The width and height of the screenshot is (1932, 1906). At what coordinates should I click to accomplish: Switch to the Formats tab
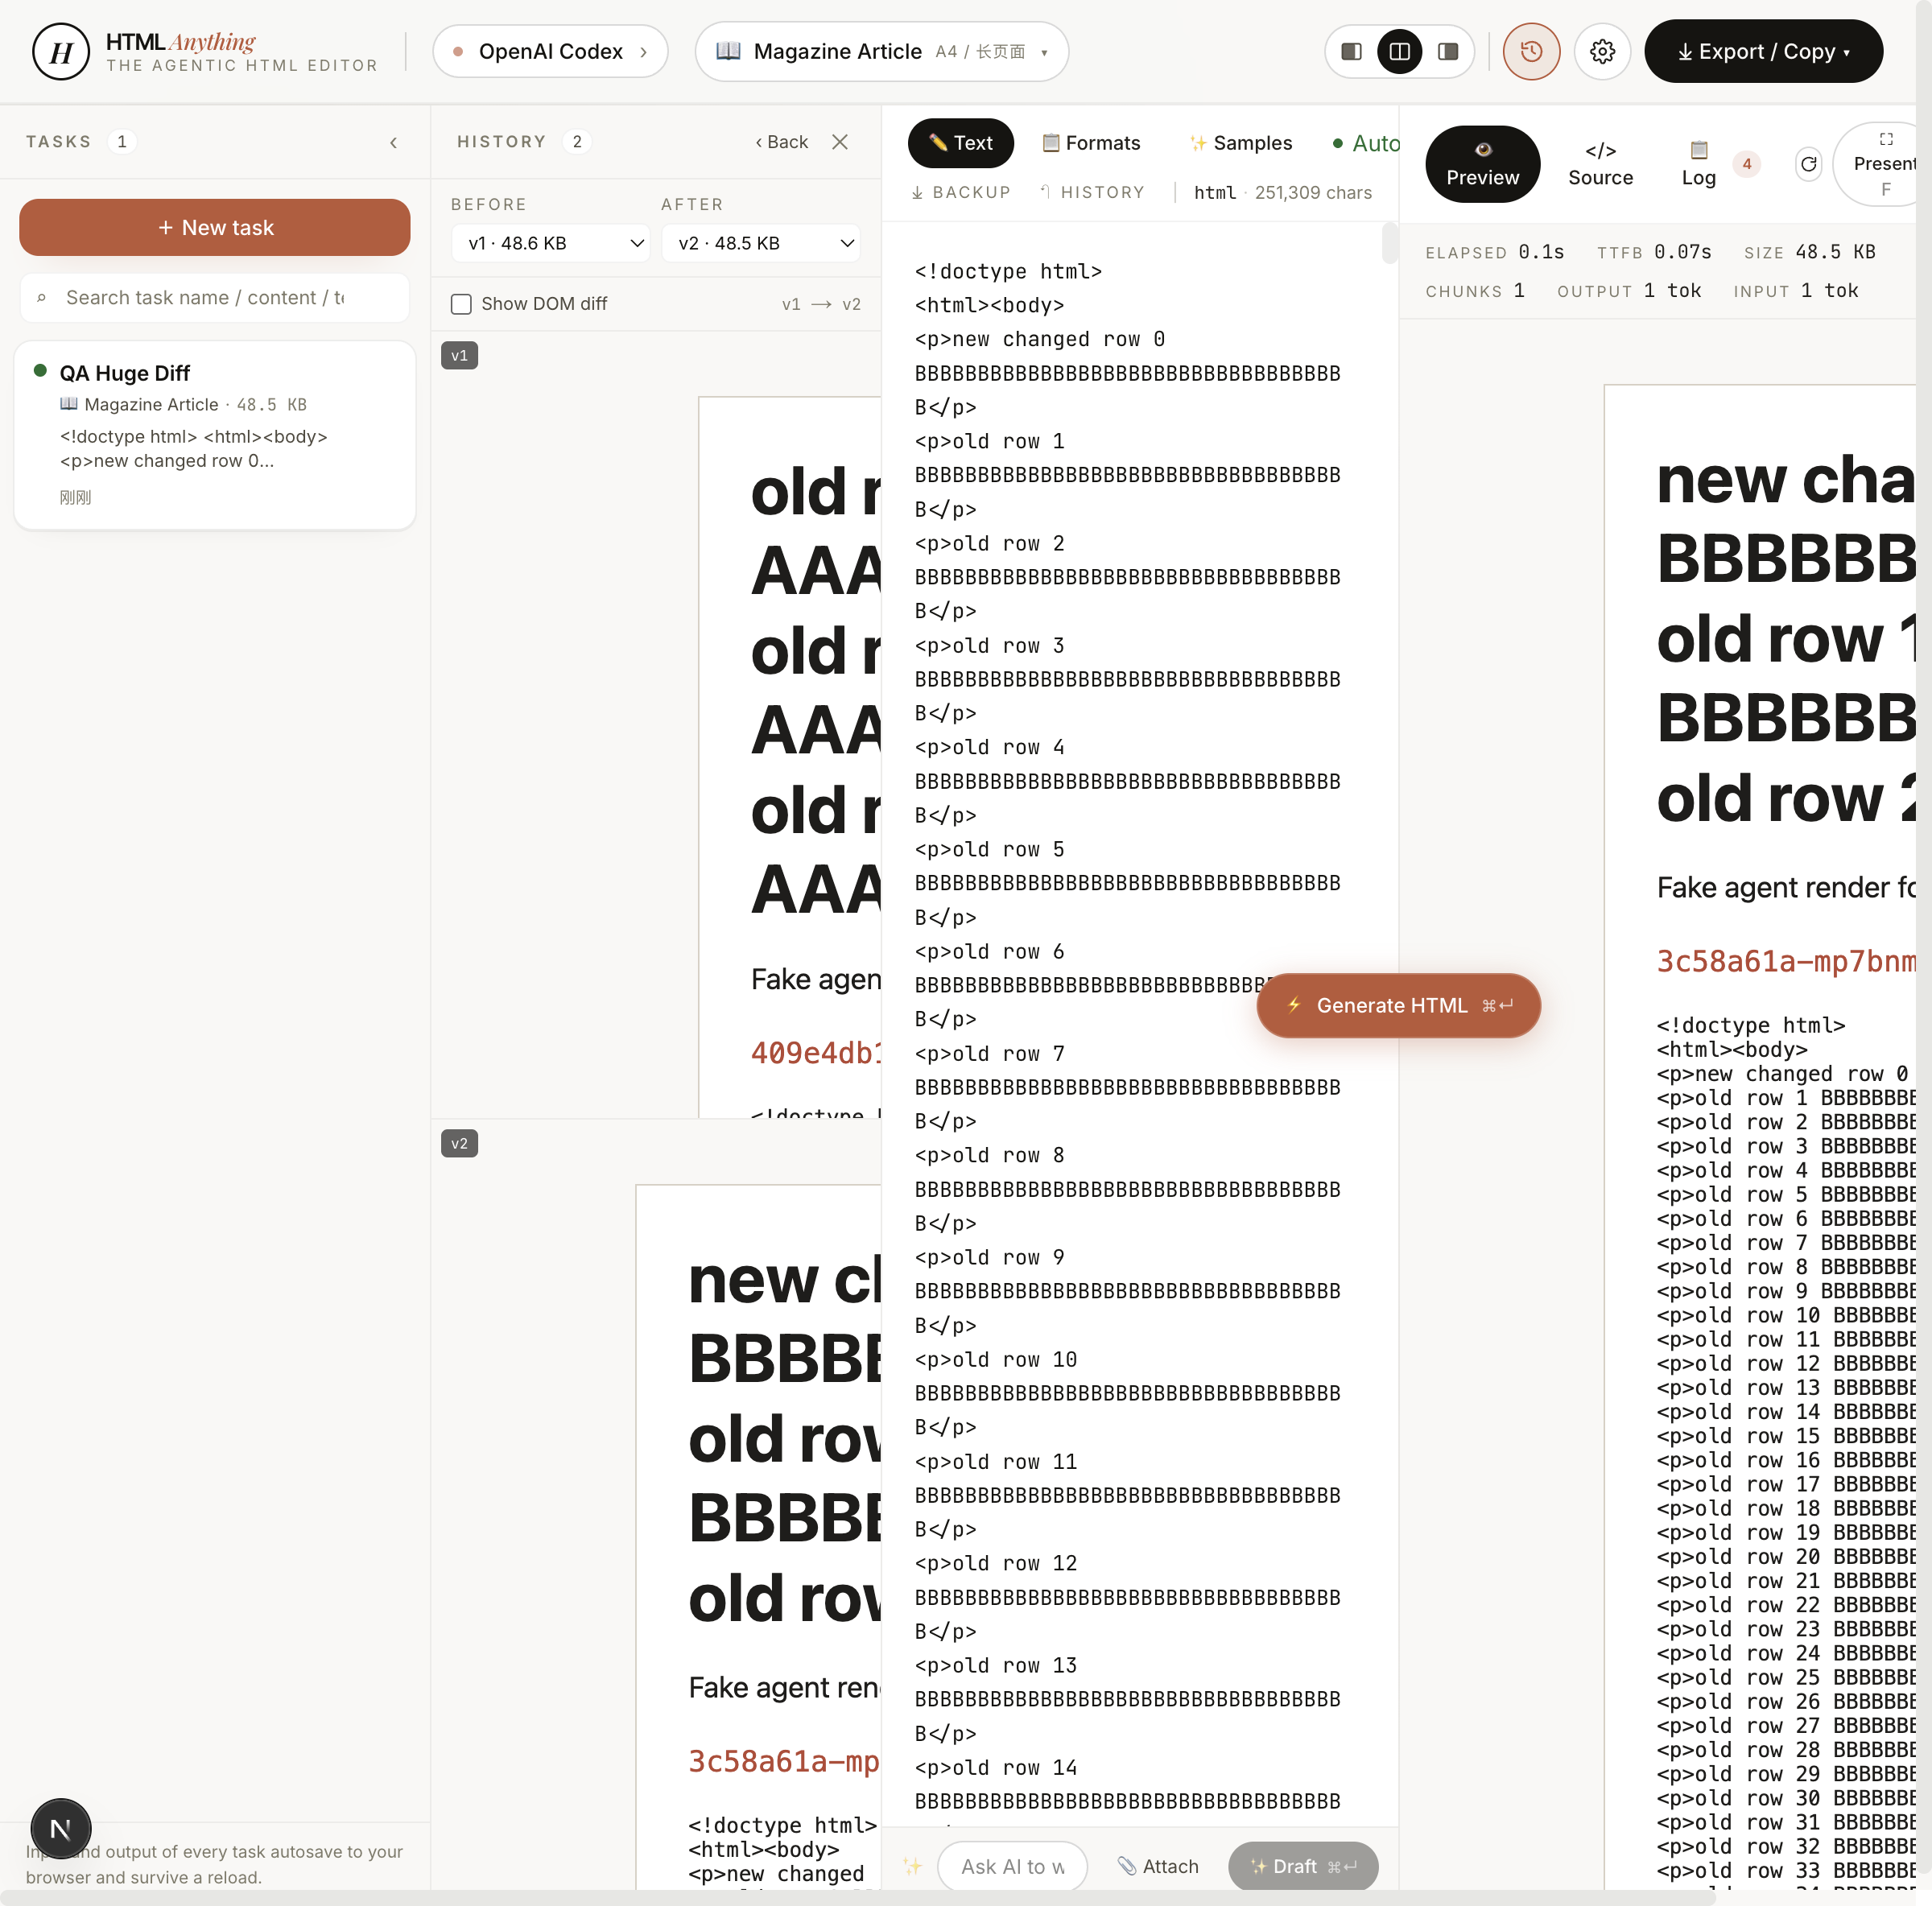(1091, 143)
